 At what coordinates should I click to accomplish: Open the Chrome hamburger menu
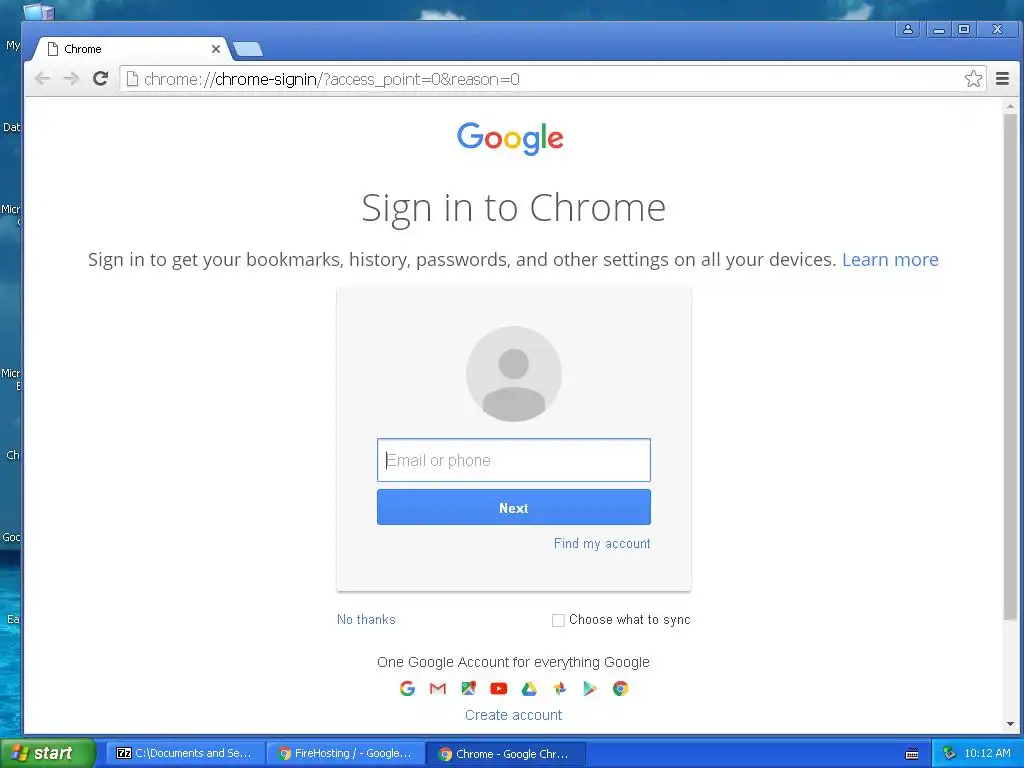click(x=1002, y=79)
